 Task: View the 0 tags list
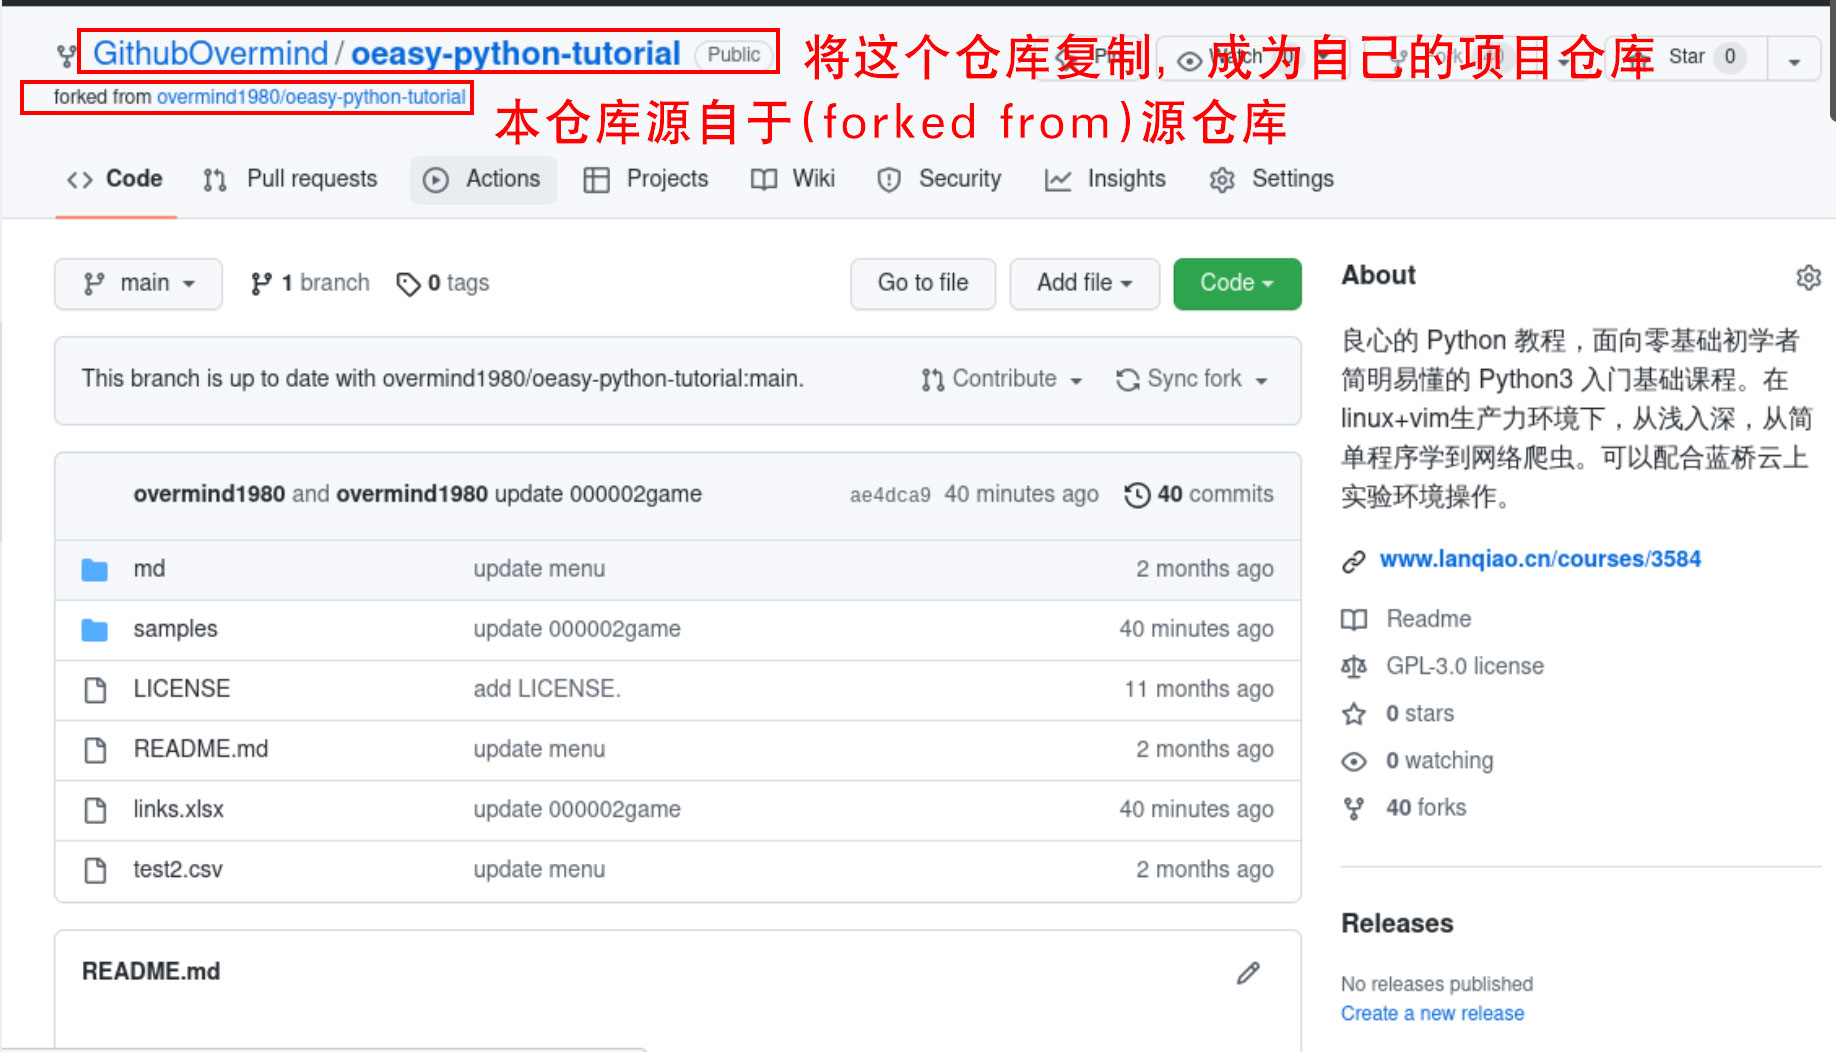(x=443, y=284)
